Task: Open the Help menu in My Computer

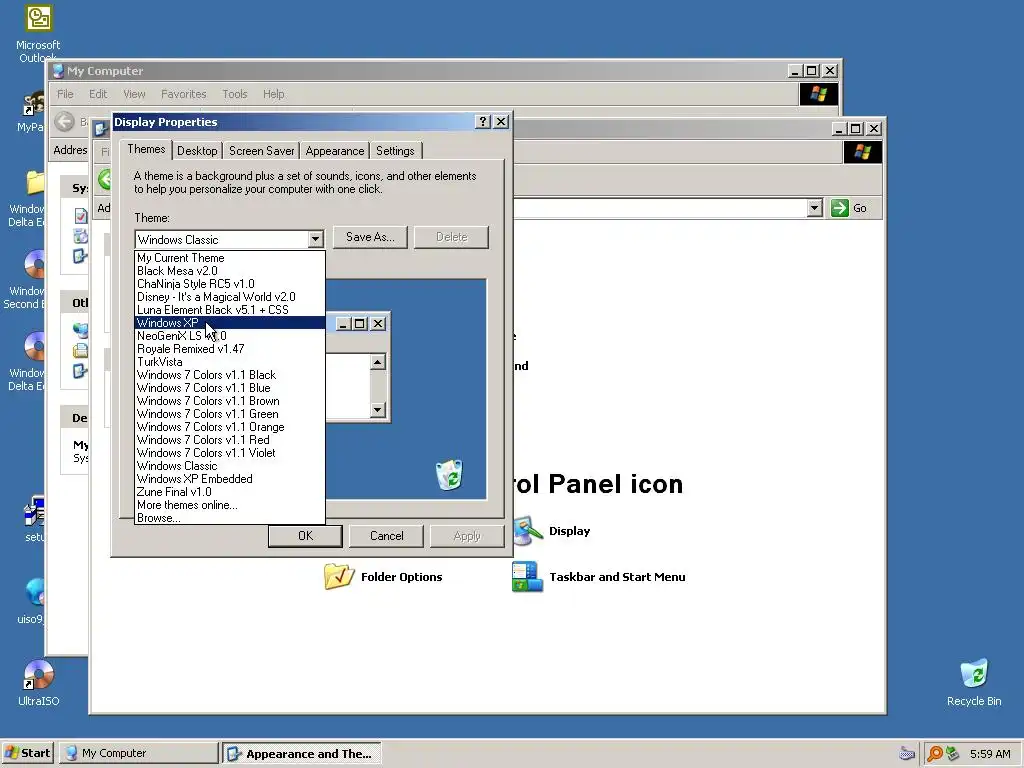Action: click(x=274, y=94)
